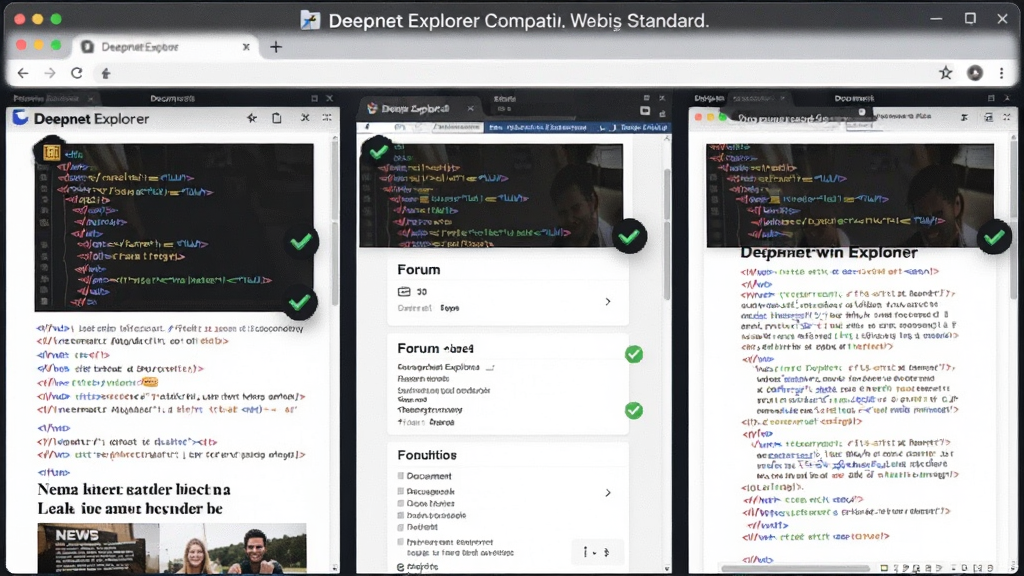The image size is (1024, 576).
Task: Go back with the browser back arrow
Action: click(x=24, y=73)
